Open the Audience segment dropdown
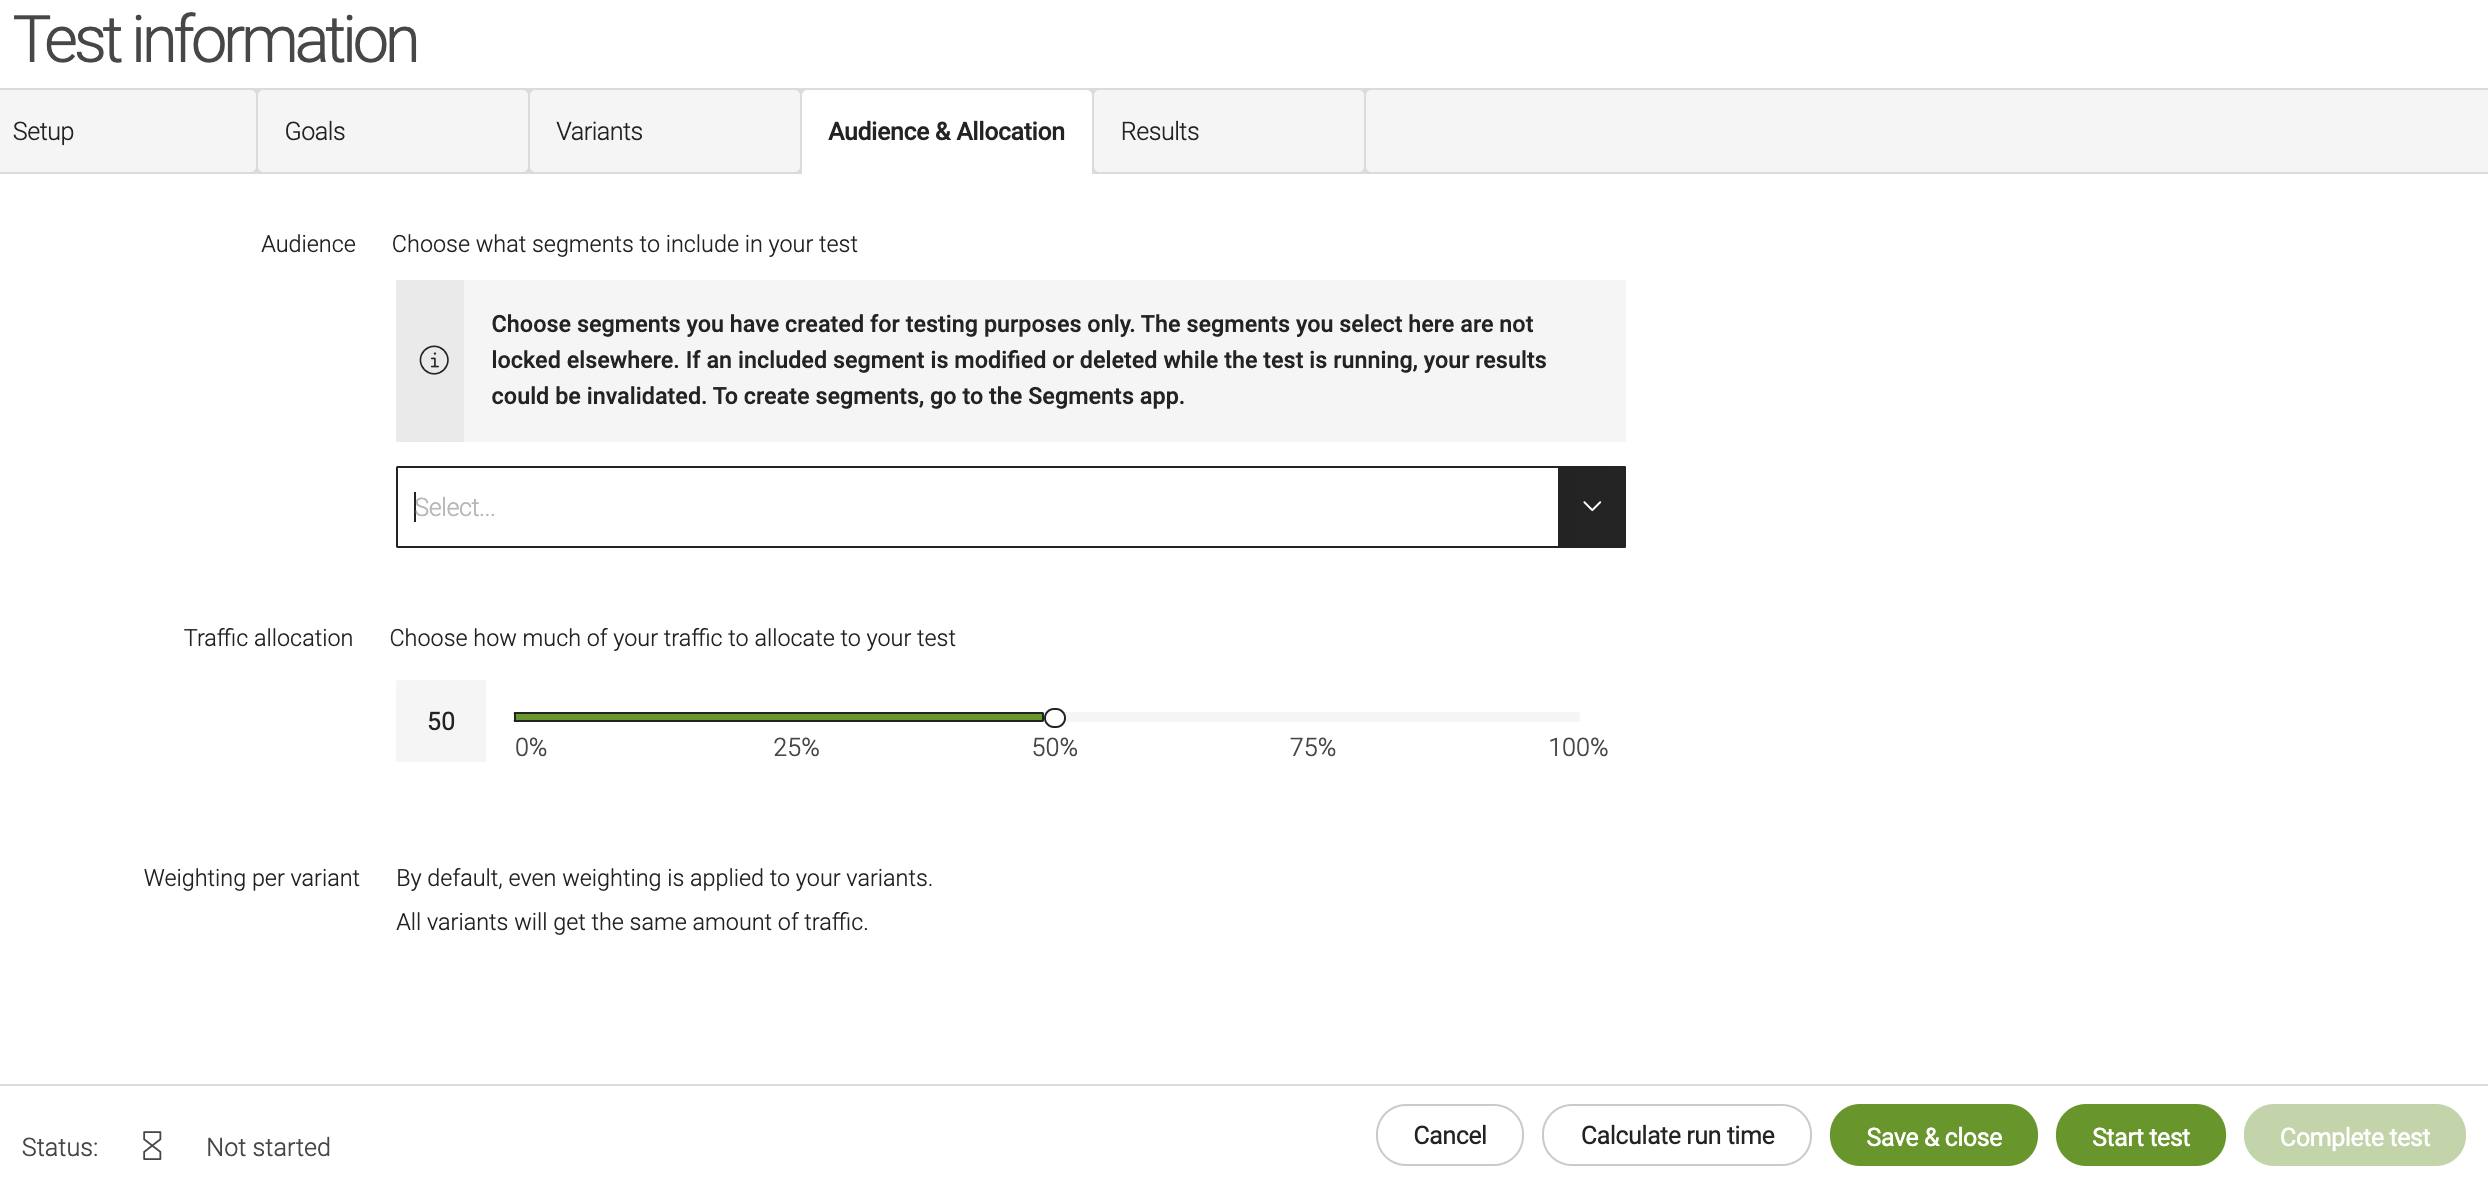The width and height of the screenshot is (2488, 1182). [x=1590, y=506]
